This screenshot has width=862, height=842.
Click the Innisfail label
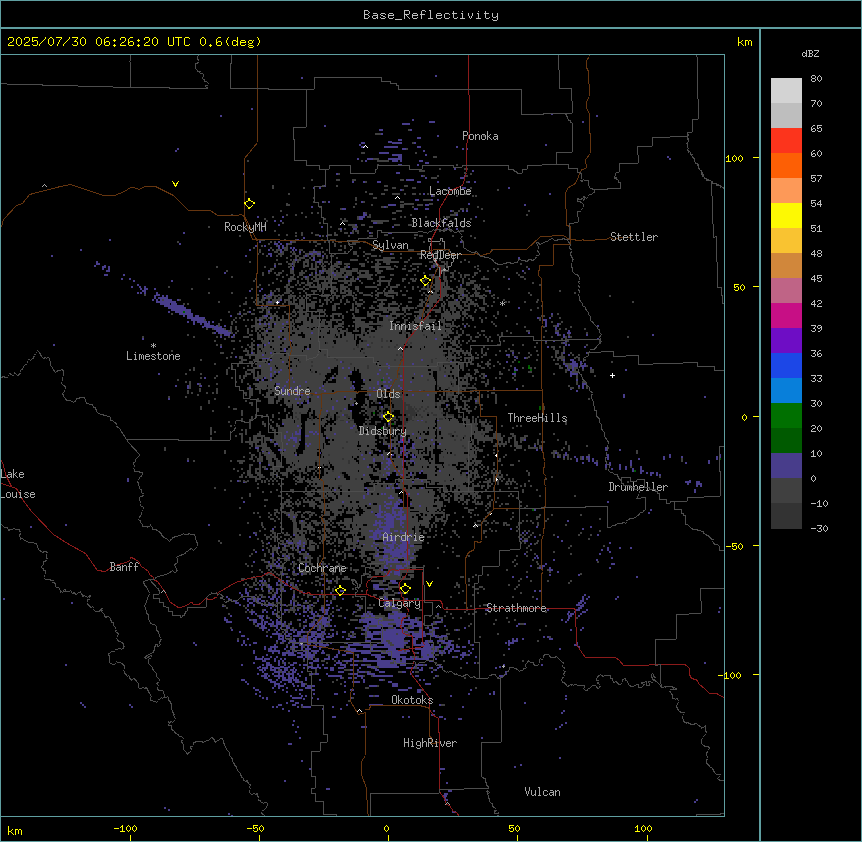416,326
